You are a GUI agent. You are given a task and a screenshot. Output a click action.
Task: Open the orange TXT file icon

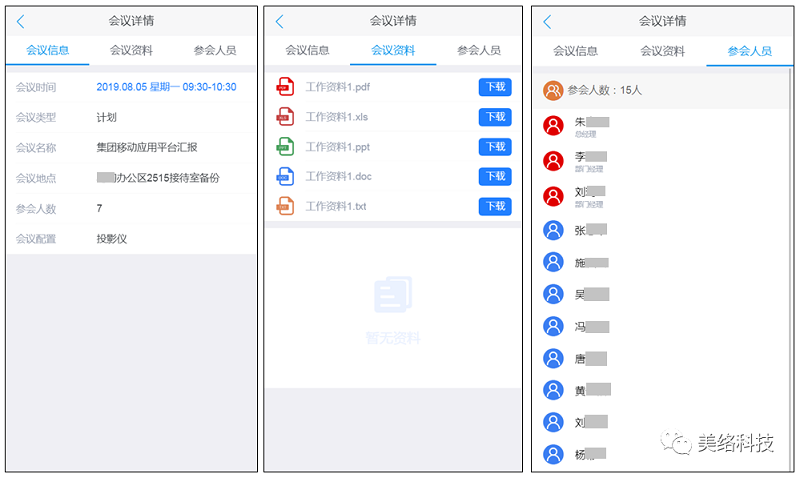tap(285, 206)
